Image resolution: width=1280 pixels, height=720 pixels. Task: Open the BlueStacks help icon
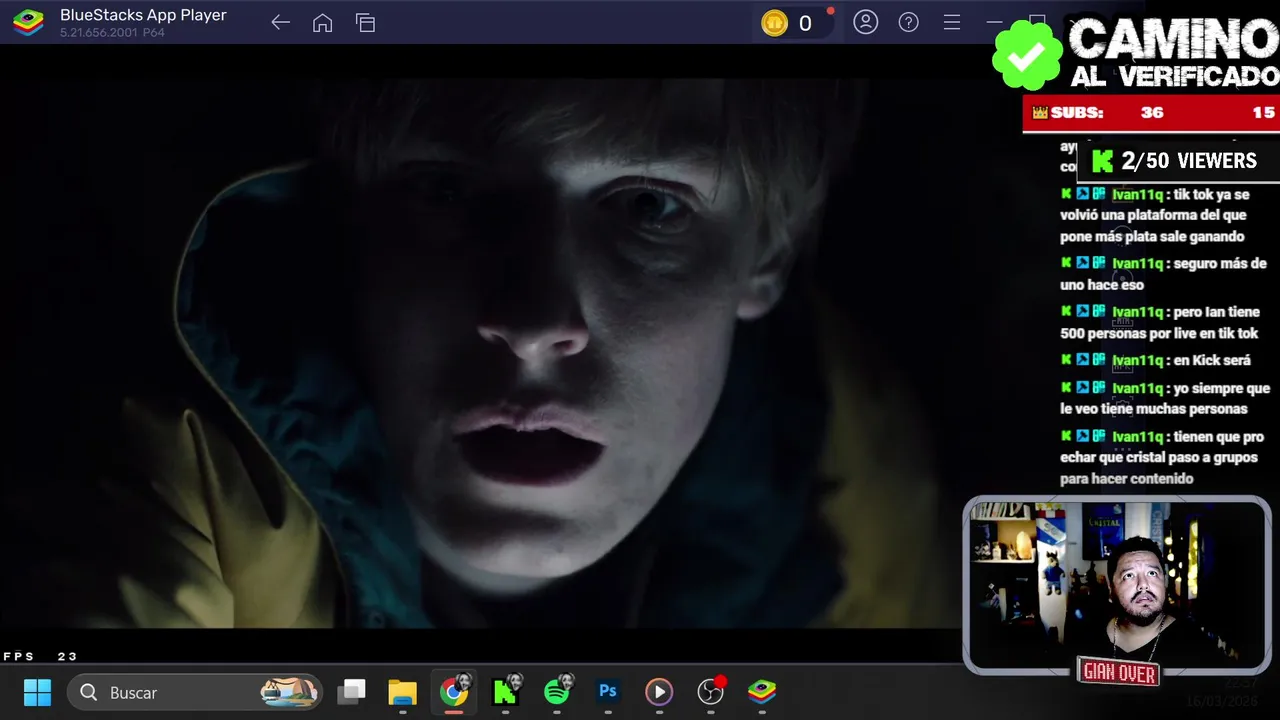[908, 22]
